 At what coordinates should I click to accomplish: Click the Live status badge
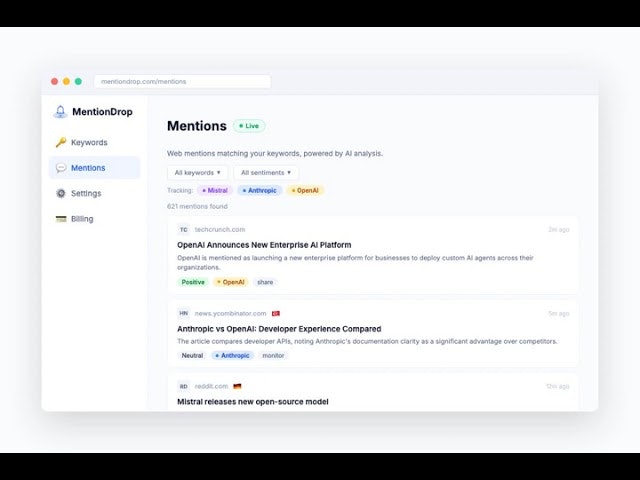pyautogui.click(x=249, y=126)
